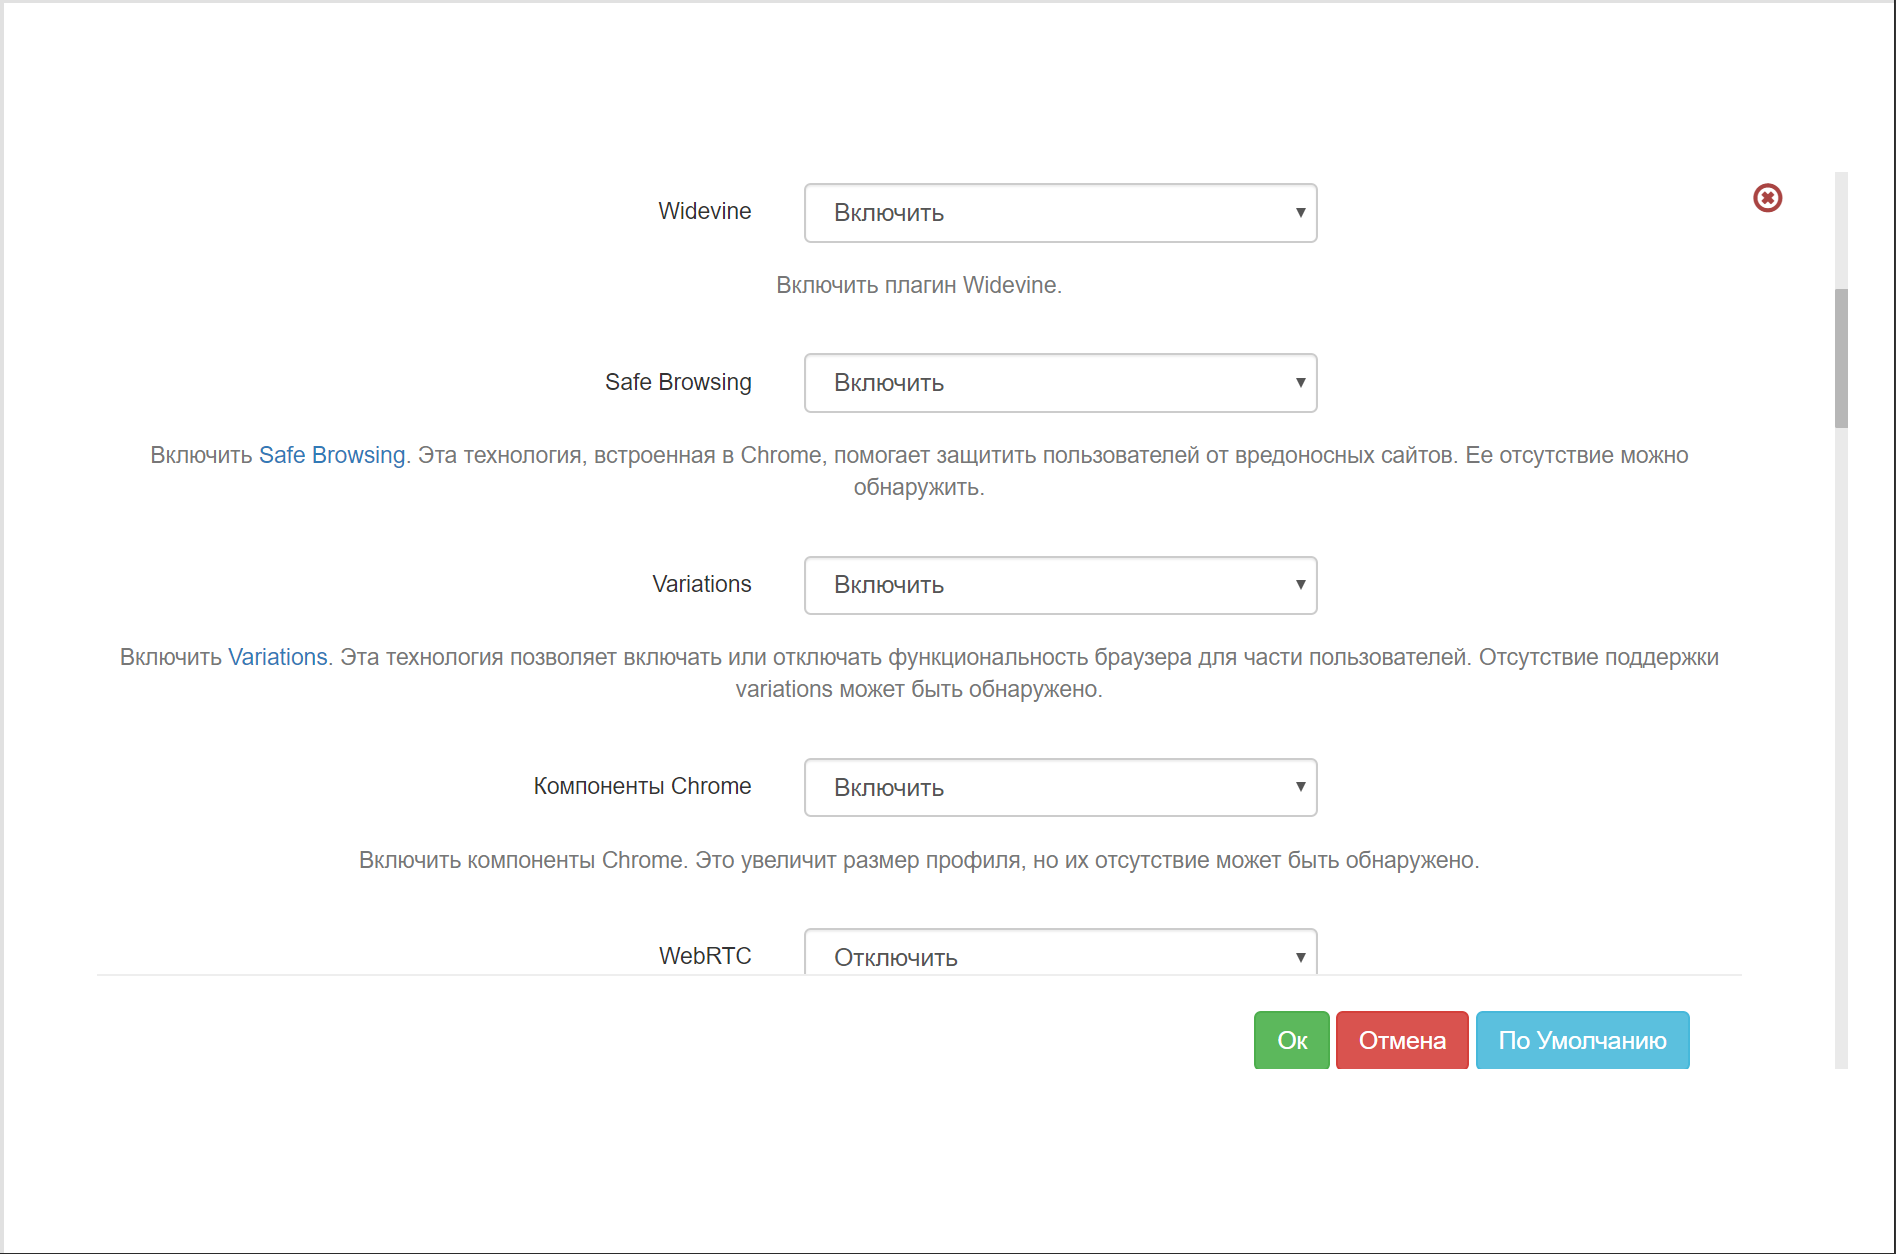This screenshot has height=1255, width=1896.
Task: Open the Widevine dropdown
Action: click(1060, 213)
